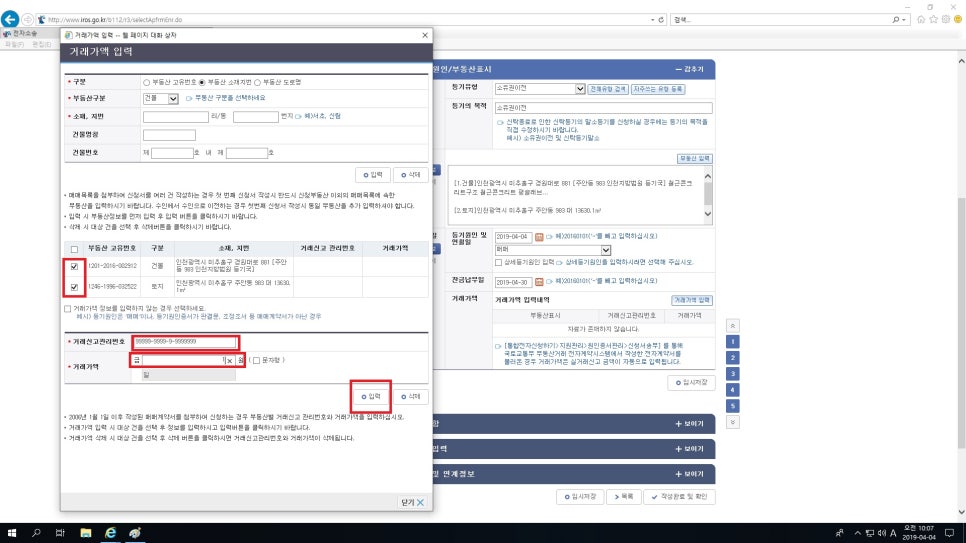This screenshot has height=543, width=966.
Task: Click the 입력 button under the property form
Action: click(373, 175)
